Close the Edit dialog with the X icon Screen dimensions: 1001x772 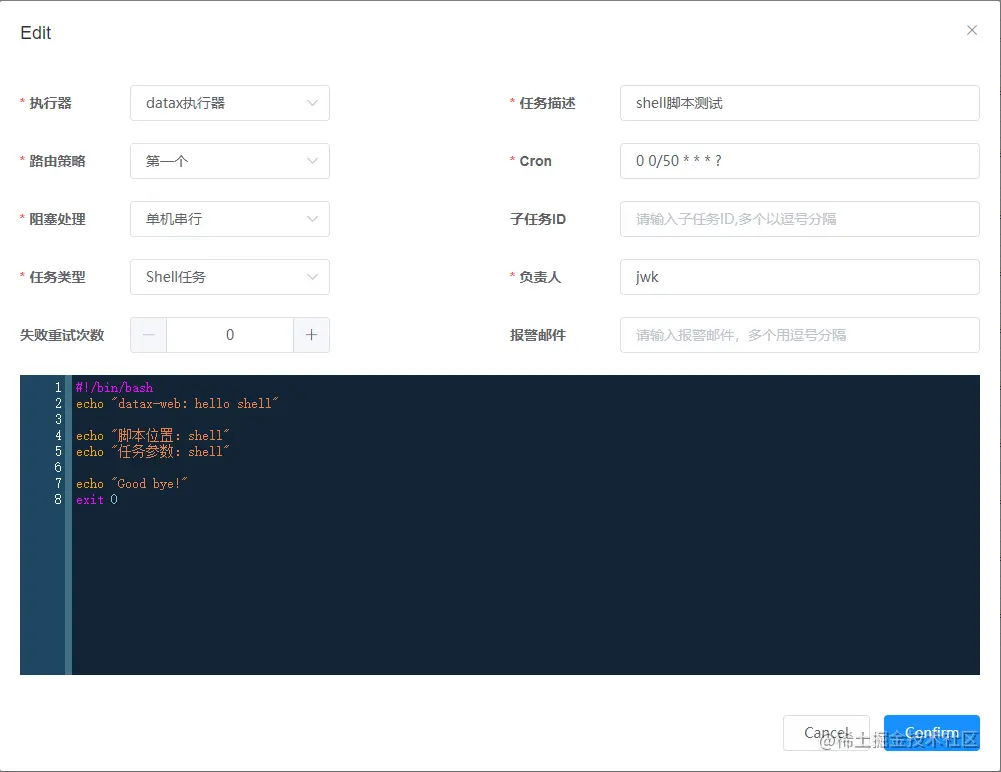pyautogui.click(x=972, y=30)
